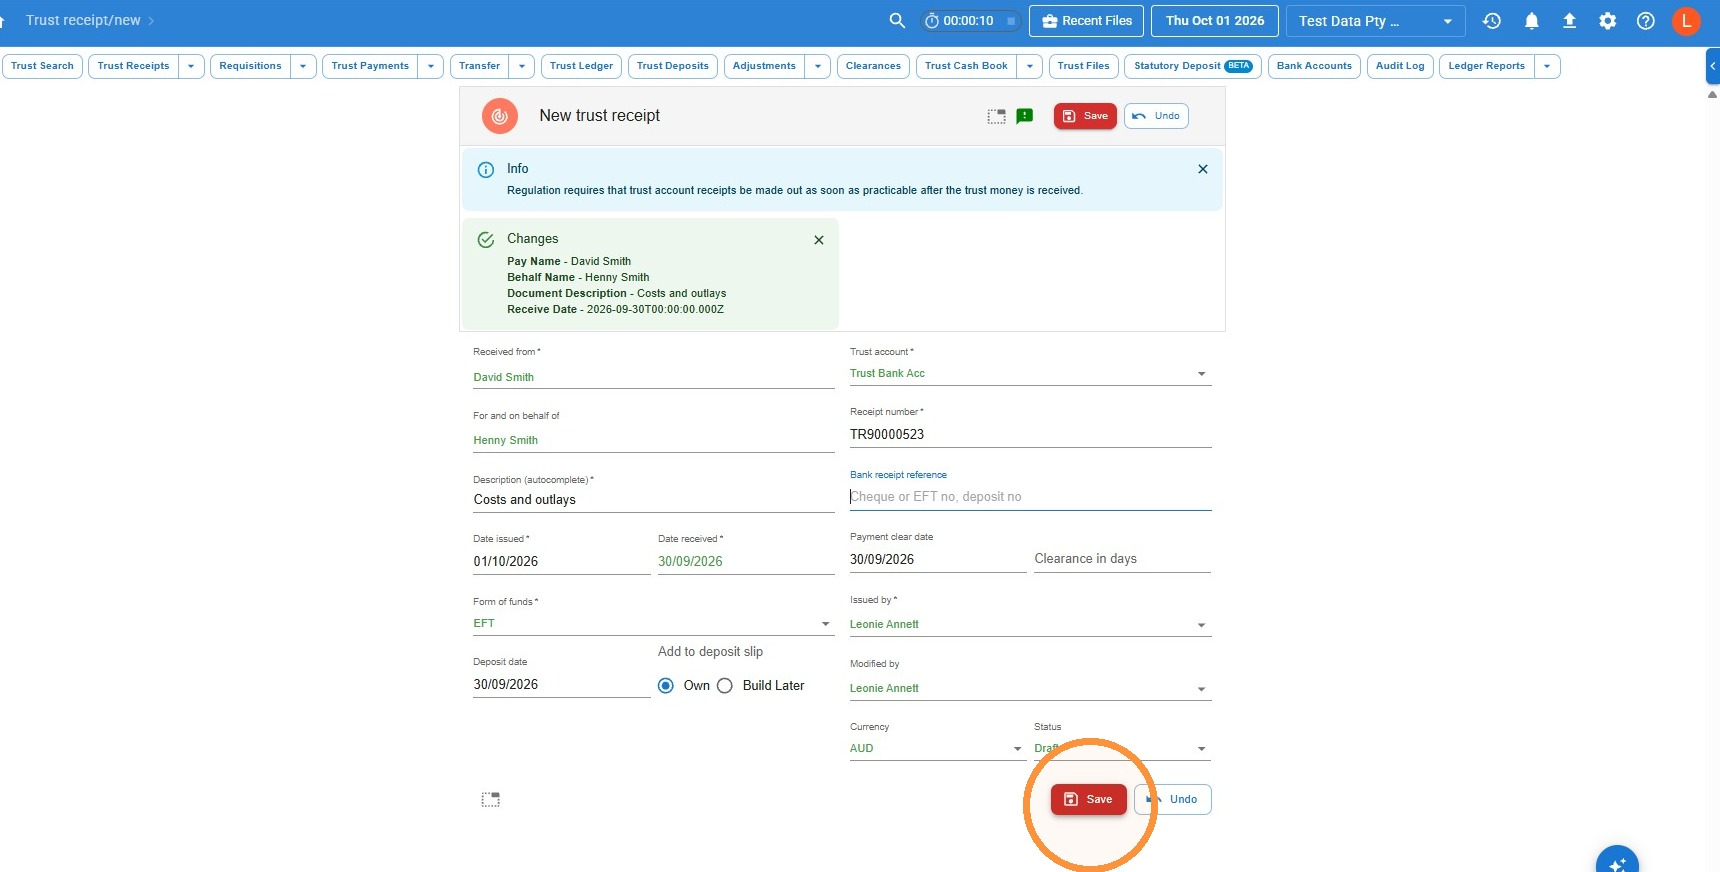Open the Trust Ledger tab

(x=581, y=66)
